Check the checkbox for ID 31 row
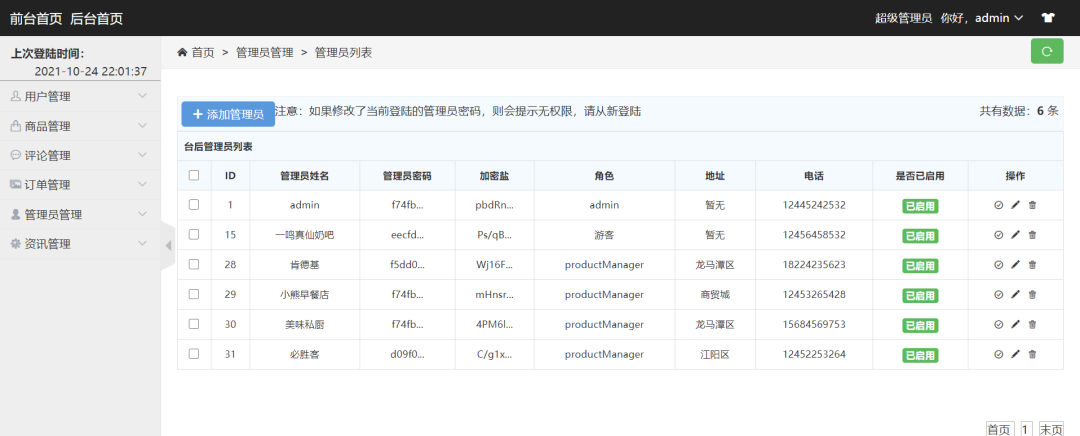Viewport: 1080px width, 436px height. [194, 353]
